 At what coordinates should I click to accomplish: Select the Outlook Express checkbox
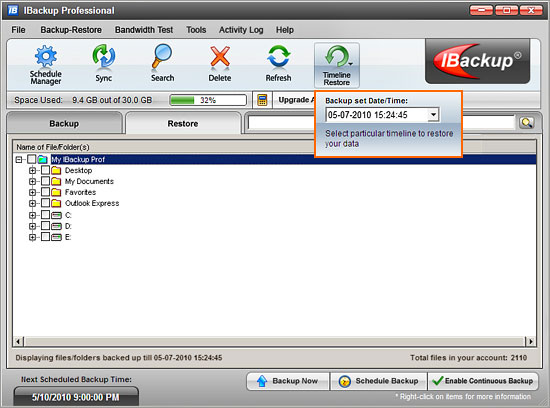[45, 203]
